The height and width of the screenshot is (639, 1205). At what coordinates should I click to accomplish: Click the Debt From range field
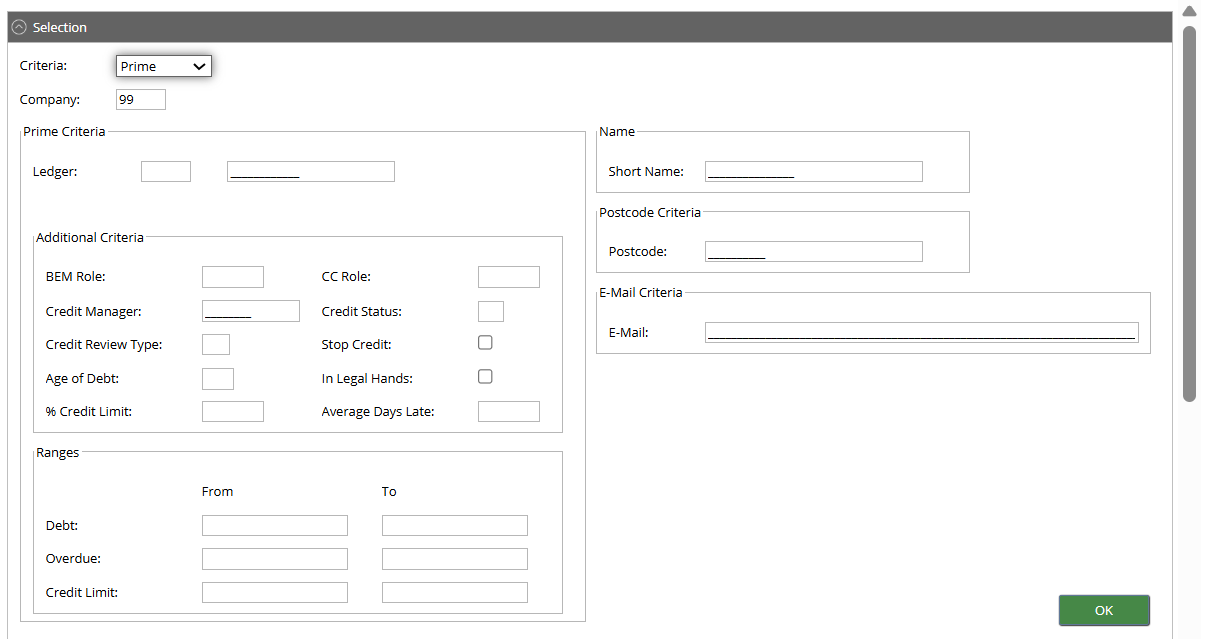pos(275,525)
